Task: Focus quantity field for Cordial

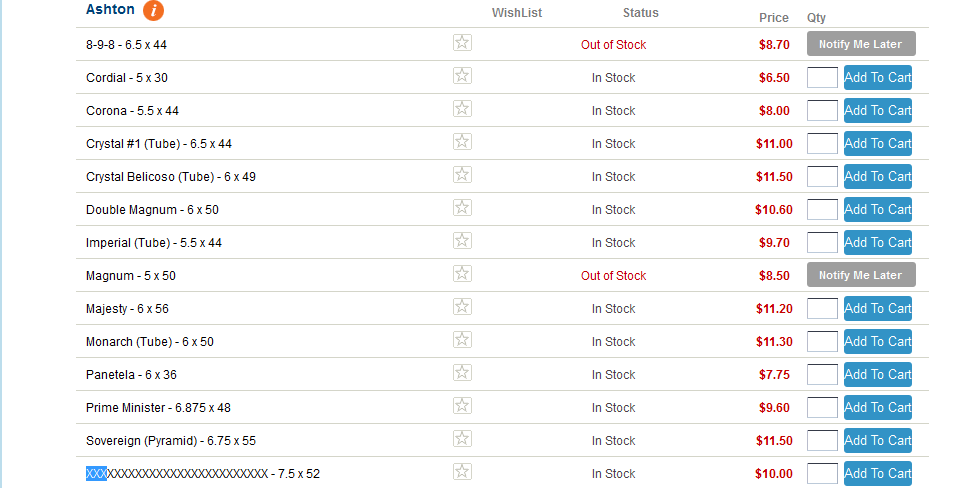Action: click(822, 77)
